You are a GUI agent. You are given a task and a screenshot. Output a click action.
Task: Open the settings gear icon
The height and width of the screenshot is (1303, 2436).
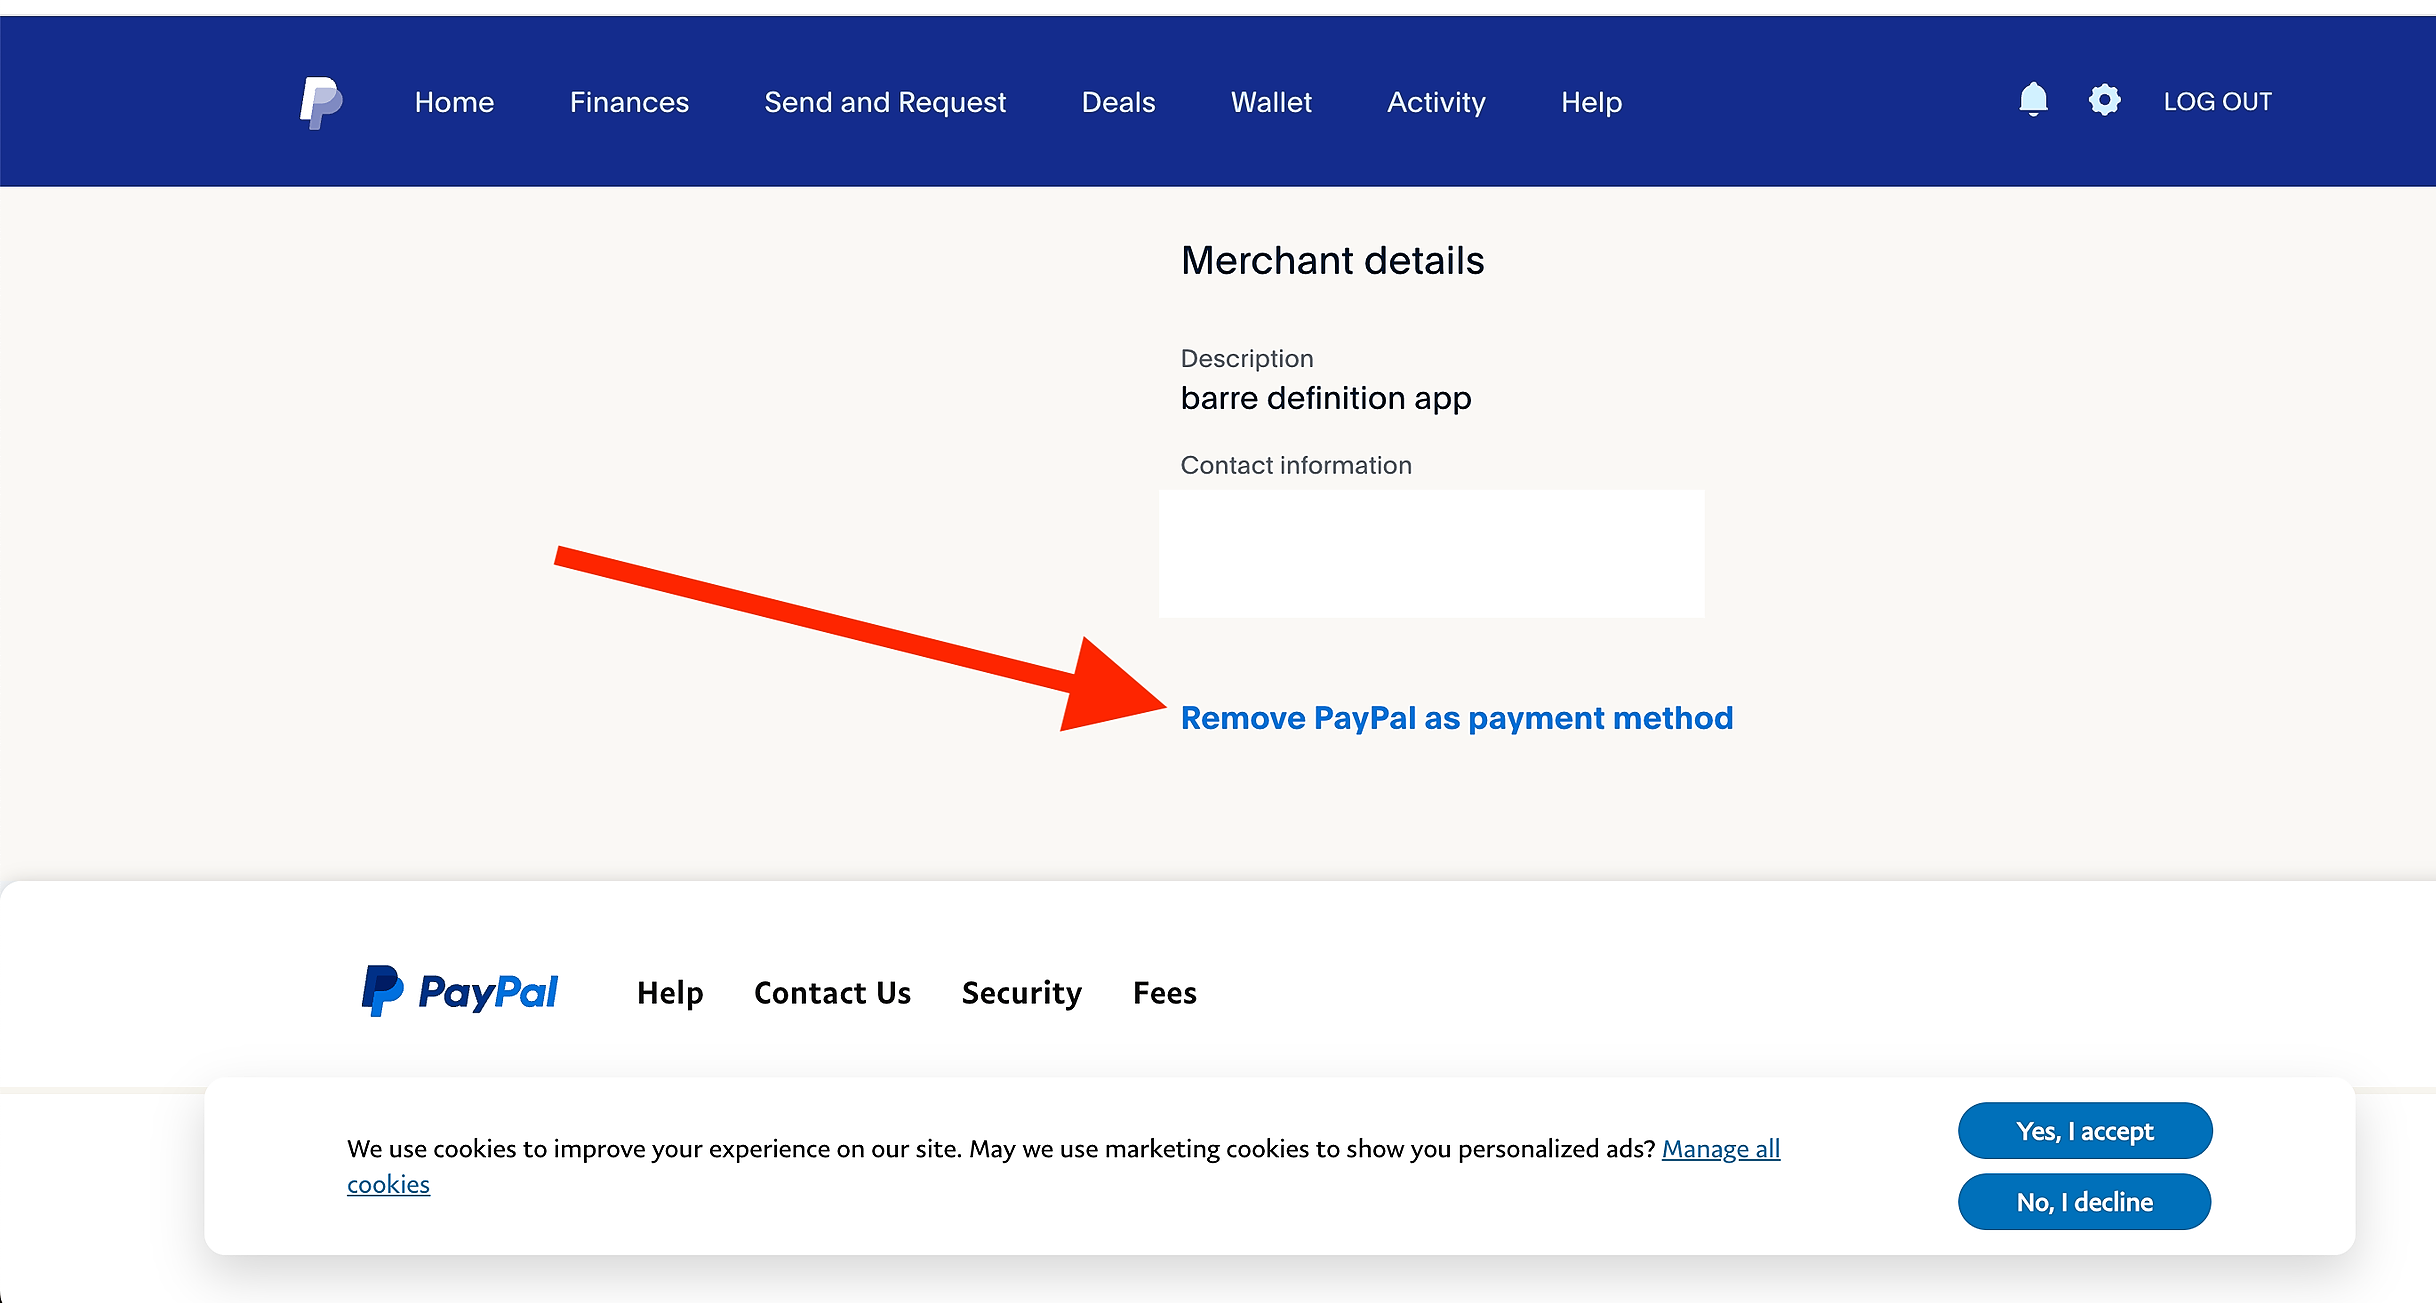click(x=2104, y=100)
